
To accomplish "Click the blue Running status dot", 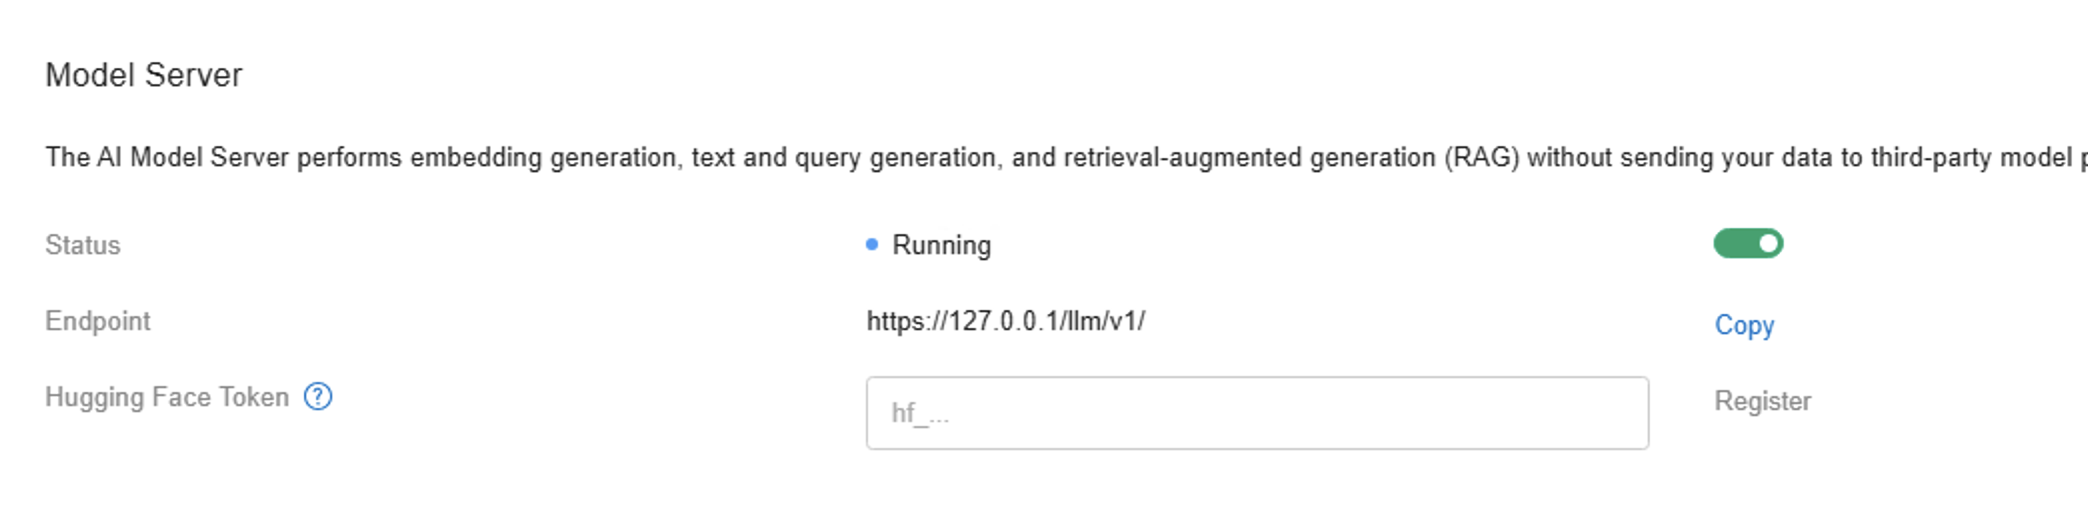I will coord(872,244).
